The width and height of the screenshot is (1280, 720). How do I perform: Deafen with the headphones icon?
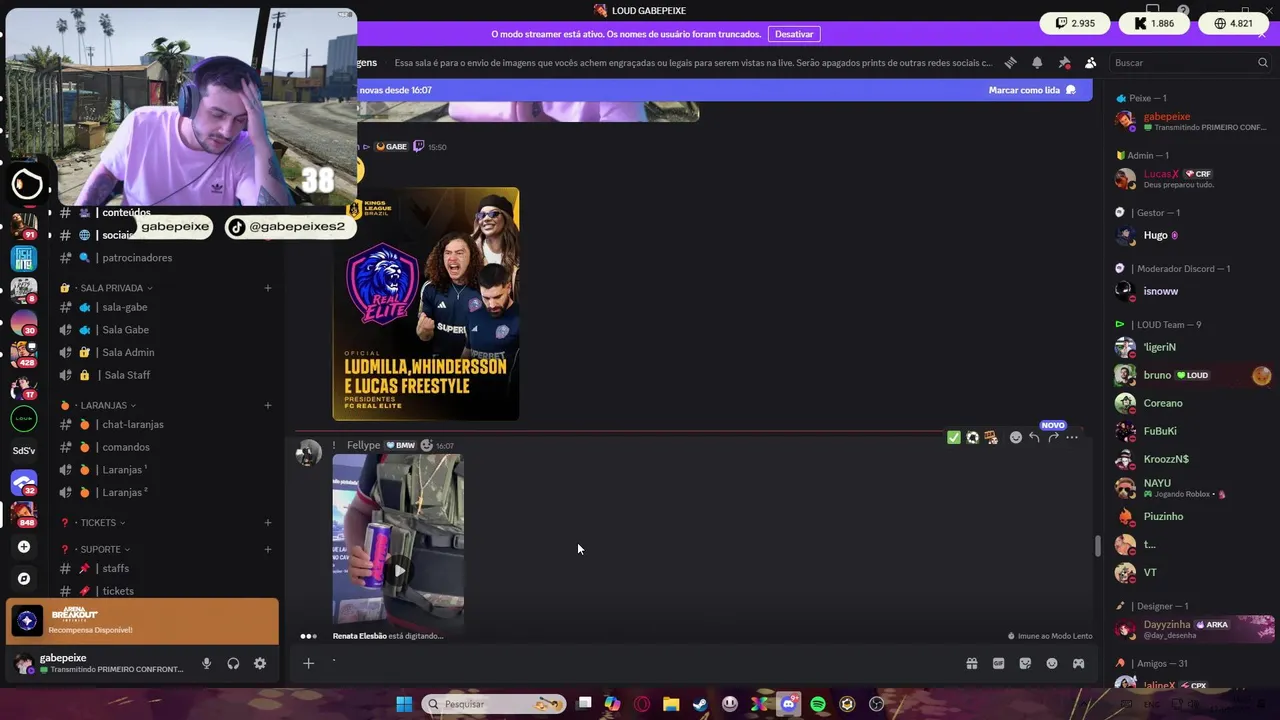coord(233,663)
